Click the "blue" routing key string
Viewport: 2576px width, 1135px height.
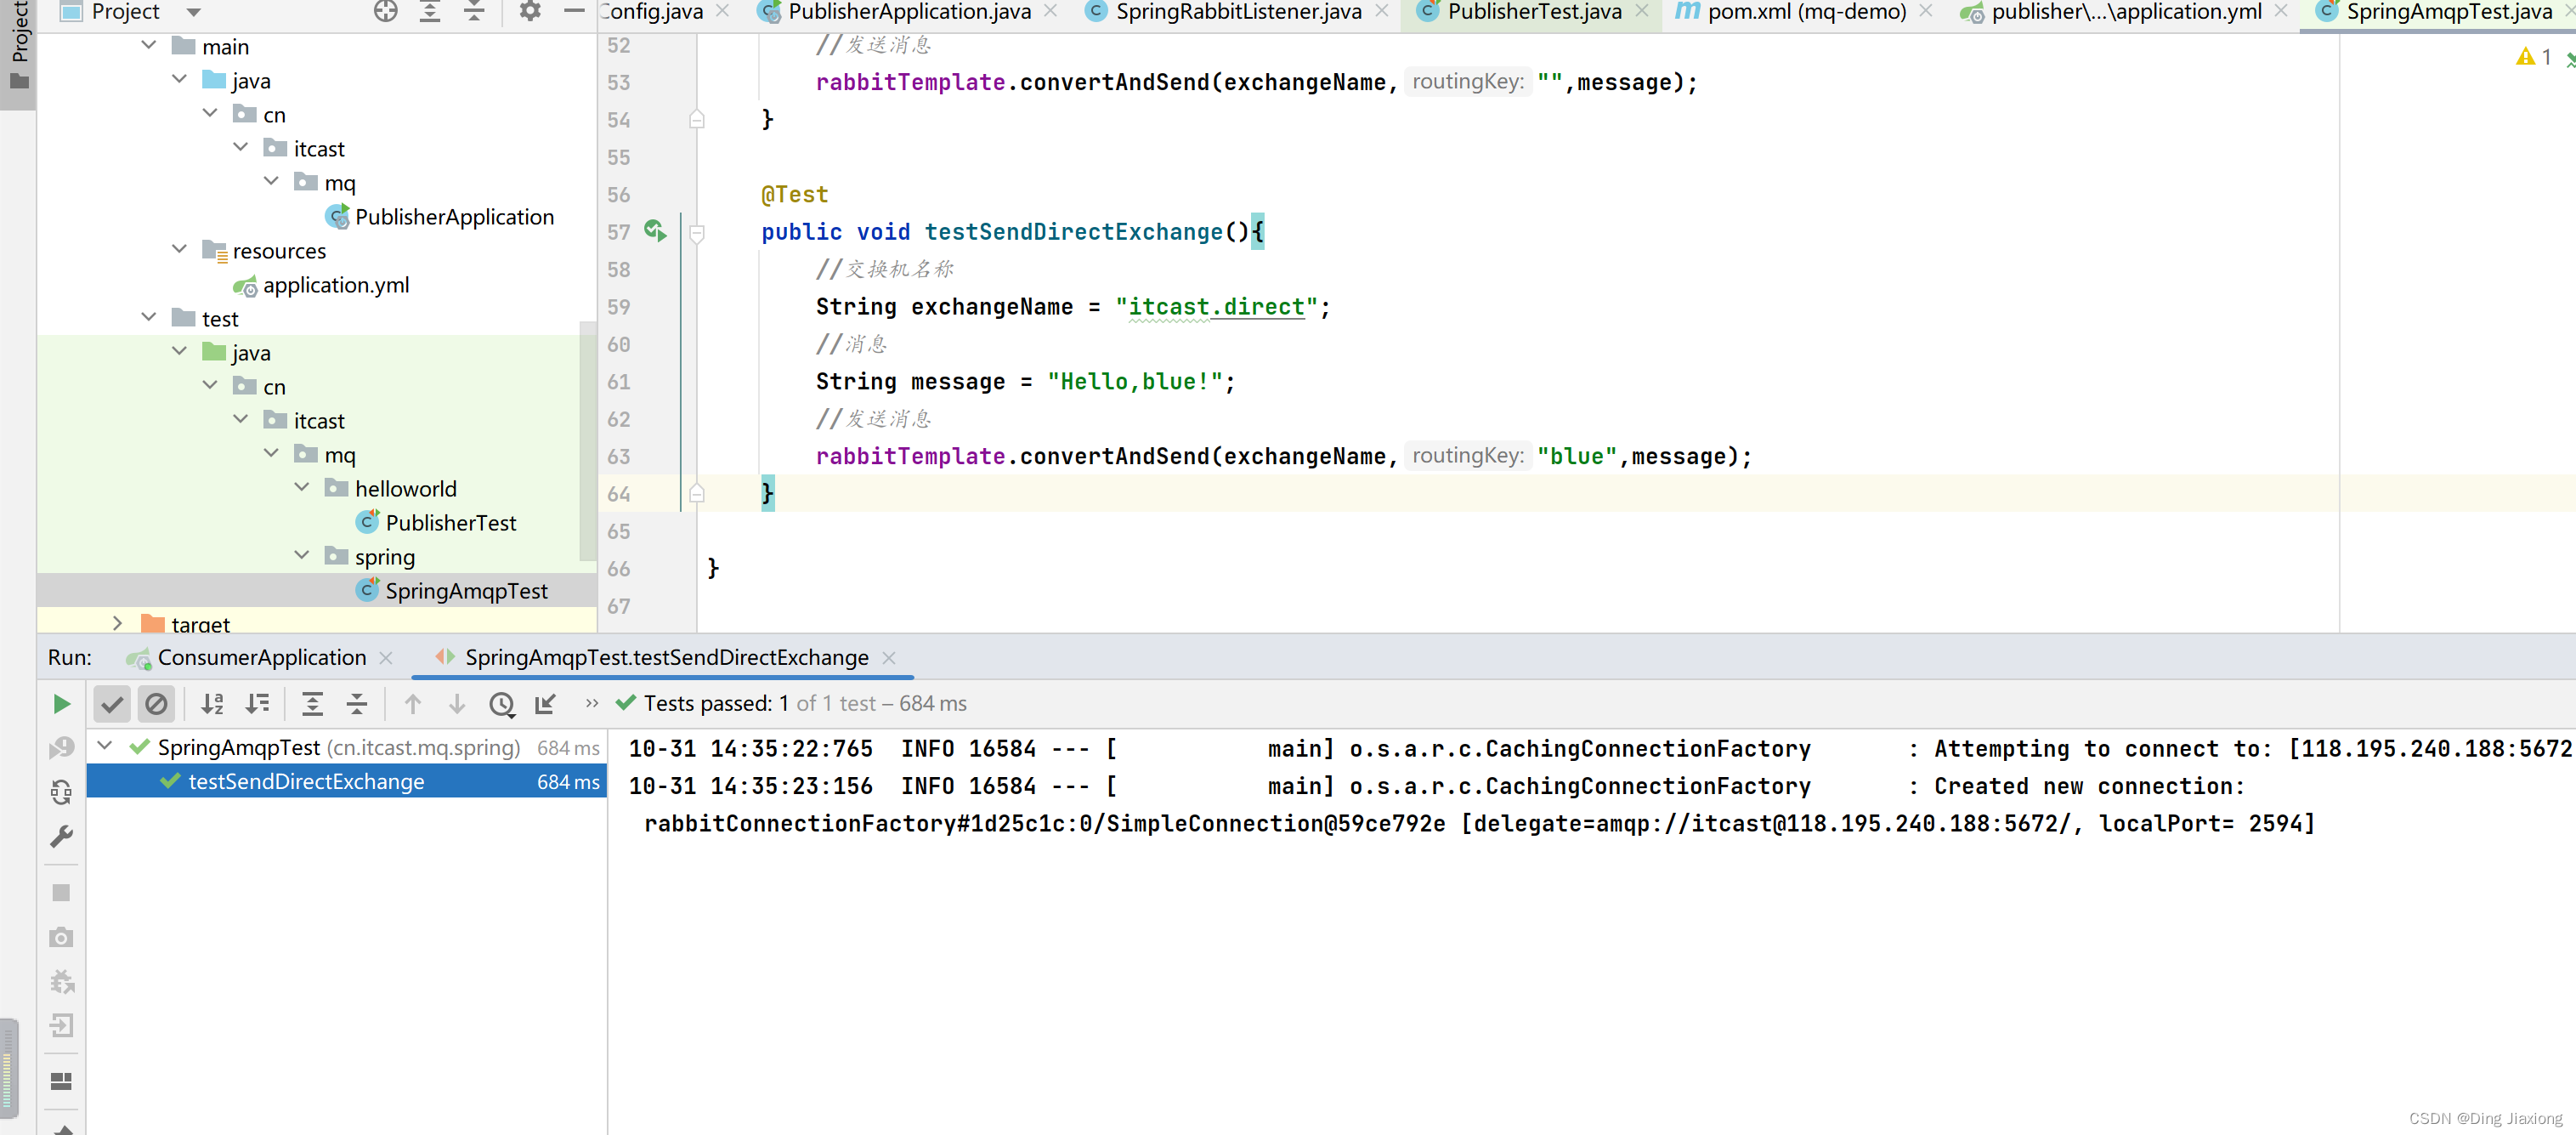(x=1576, y=456)
